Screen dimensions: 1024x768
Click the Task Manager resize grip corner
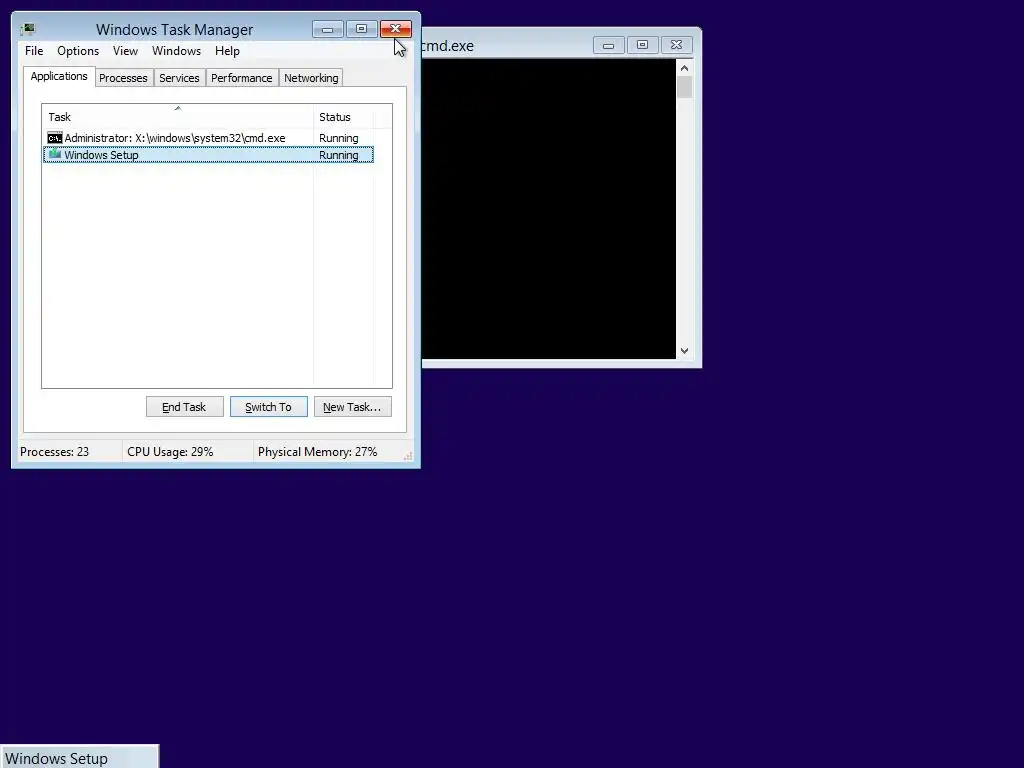click(408, 456)
